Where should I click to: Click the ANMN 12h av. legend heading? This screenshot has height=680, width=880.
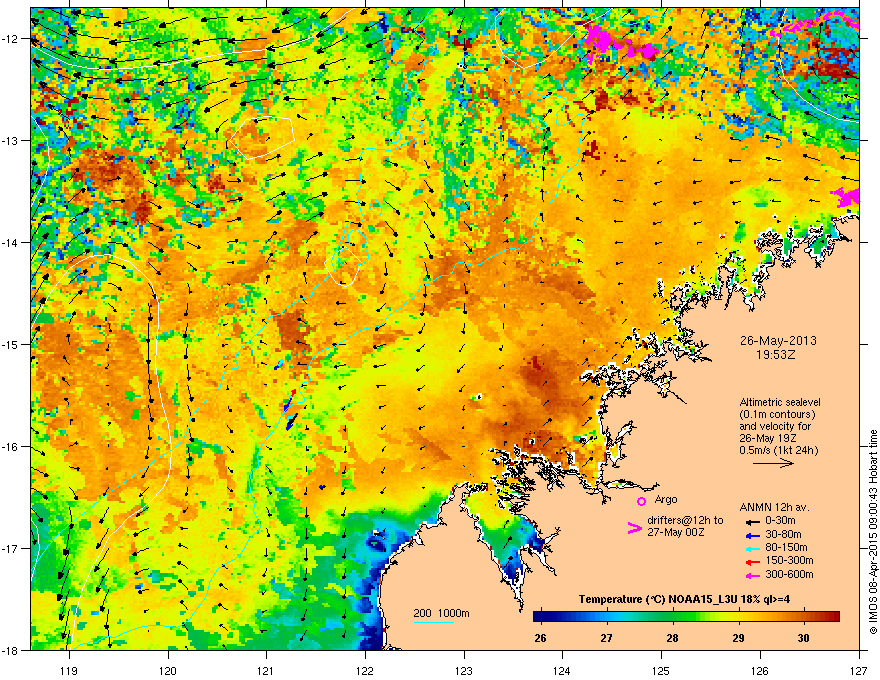[x=774, y=507]
